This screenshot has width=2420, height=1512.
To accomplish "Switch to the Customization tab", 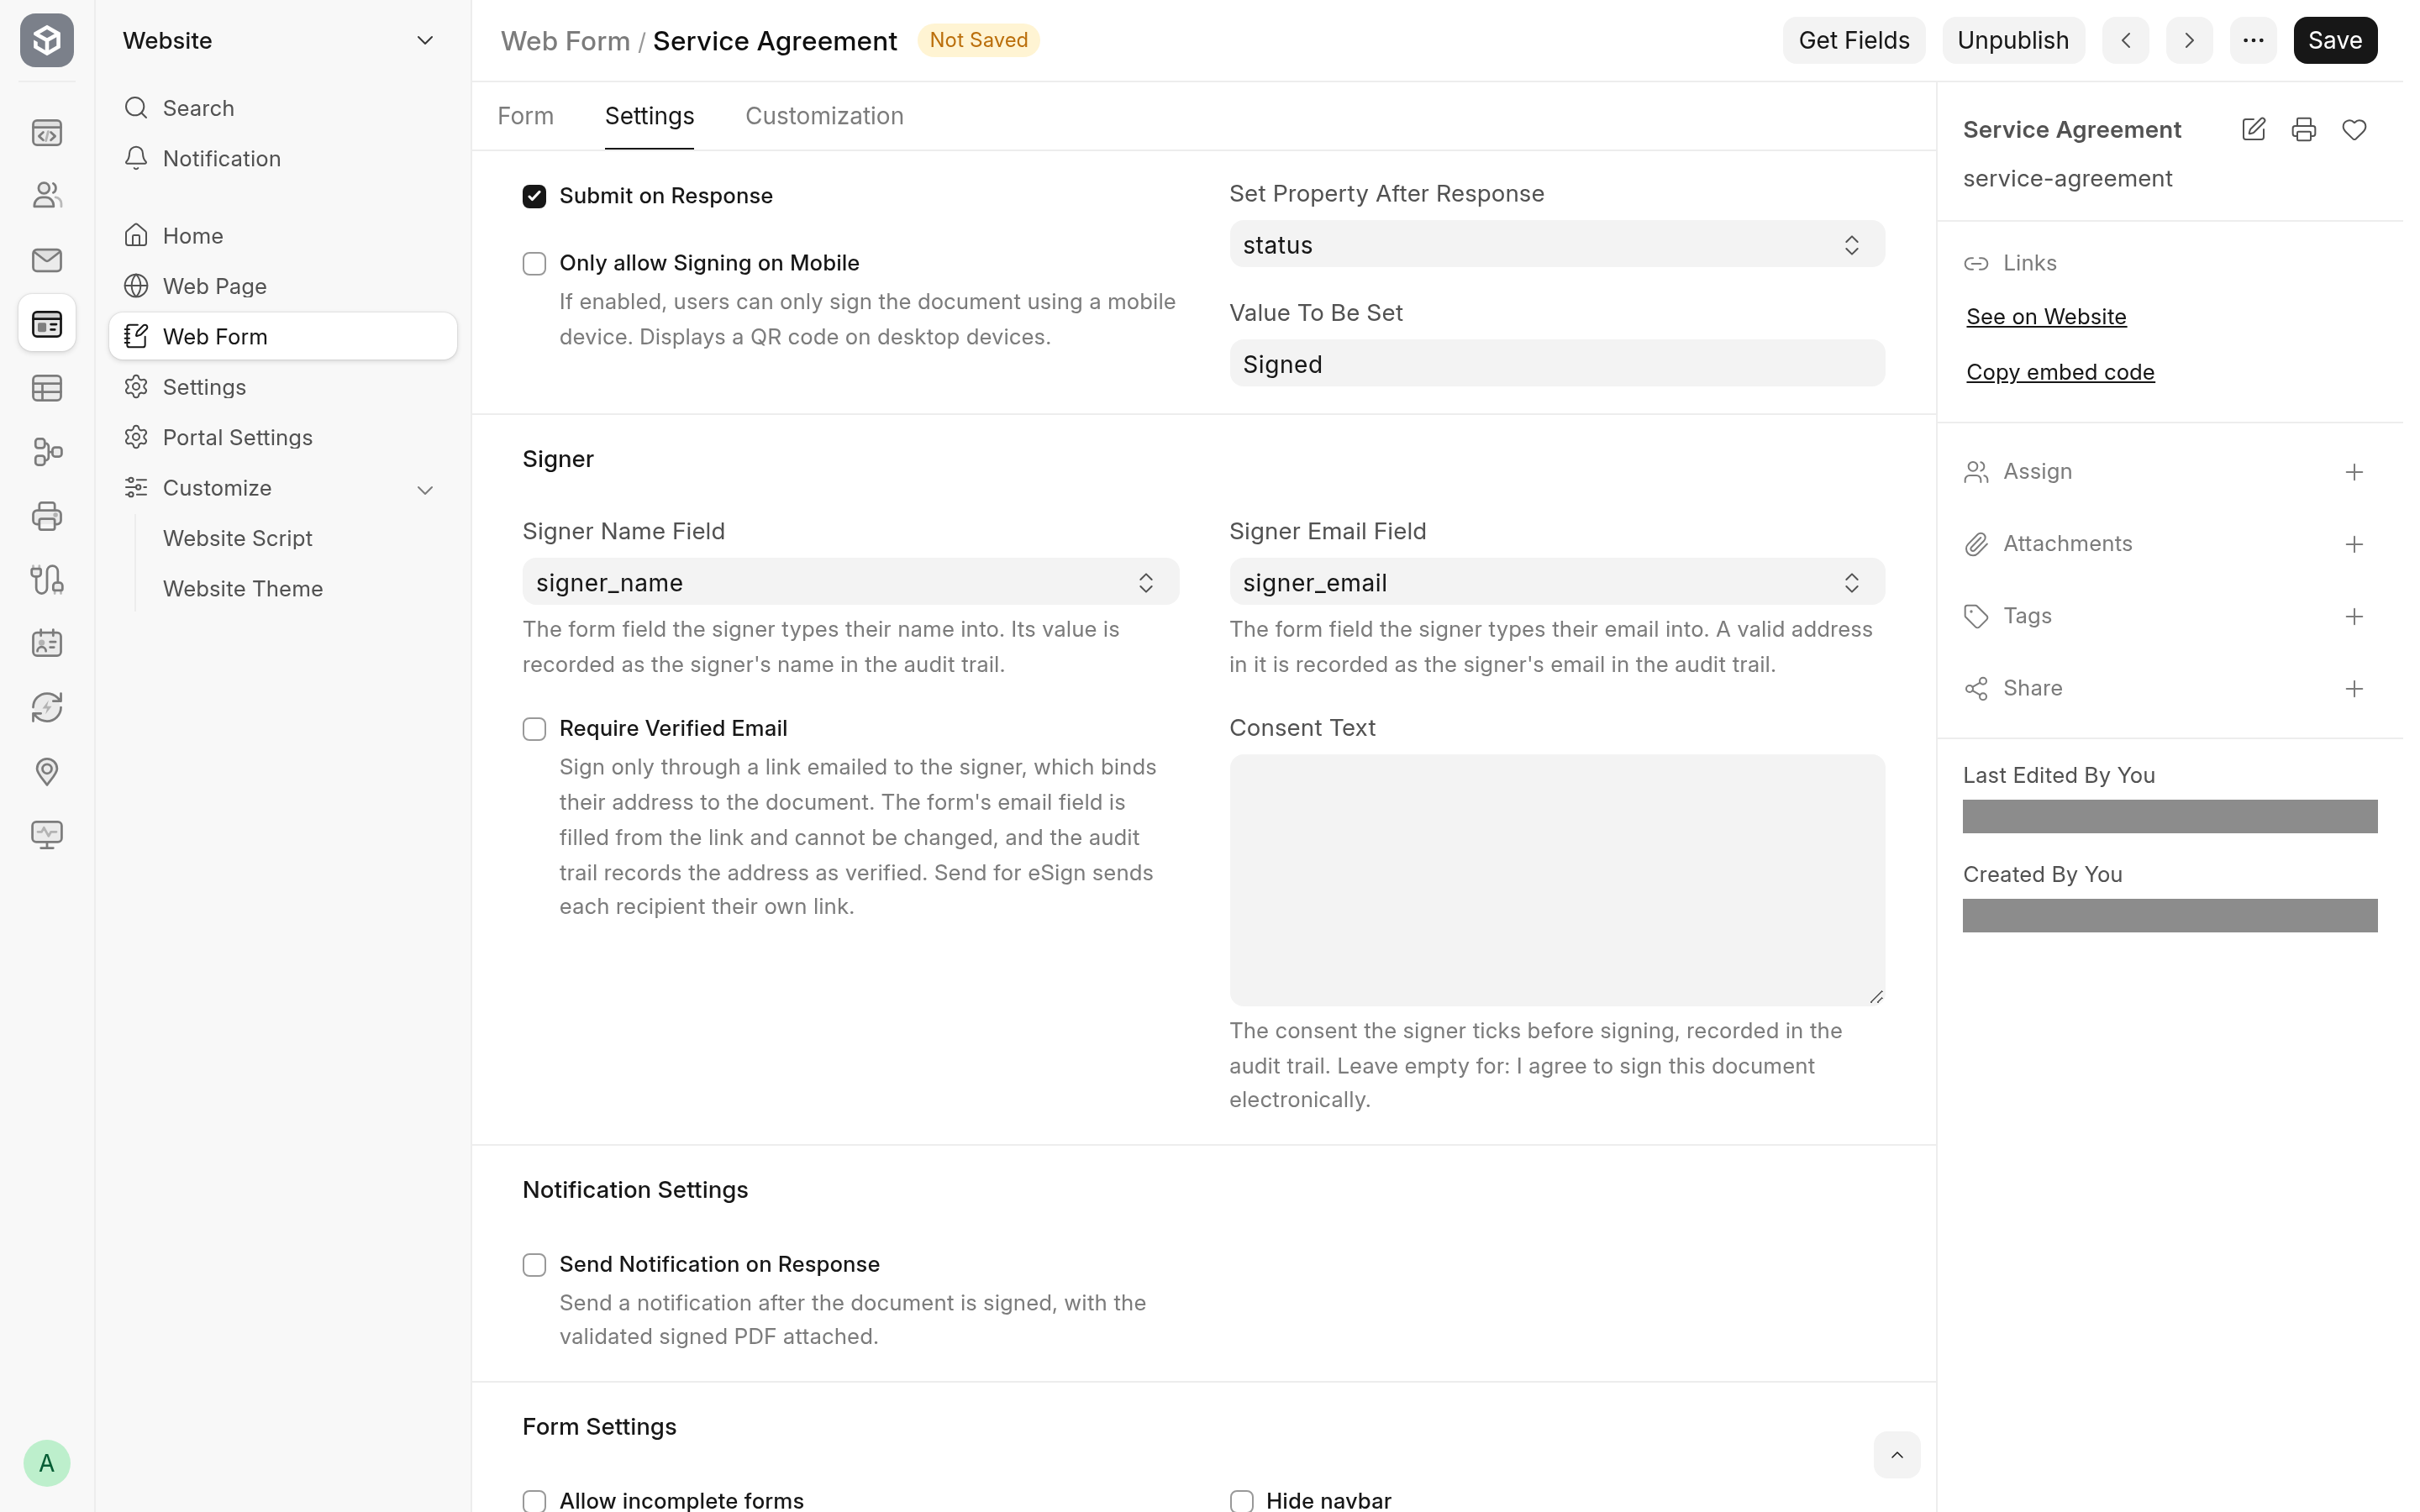I will [824, 116].
